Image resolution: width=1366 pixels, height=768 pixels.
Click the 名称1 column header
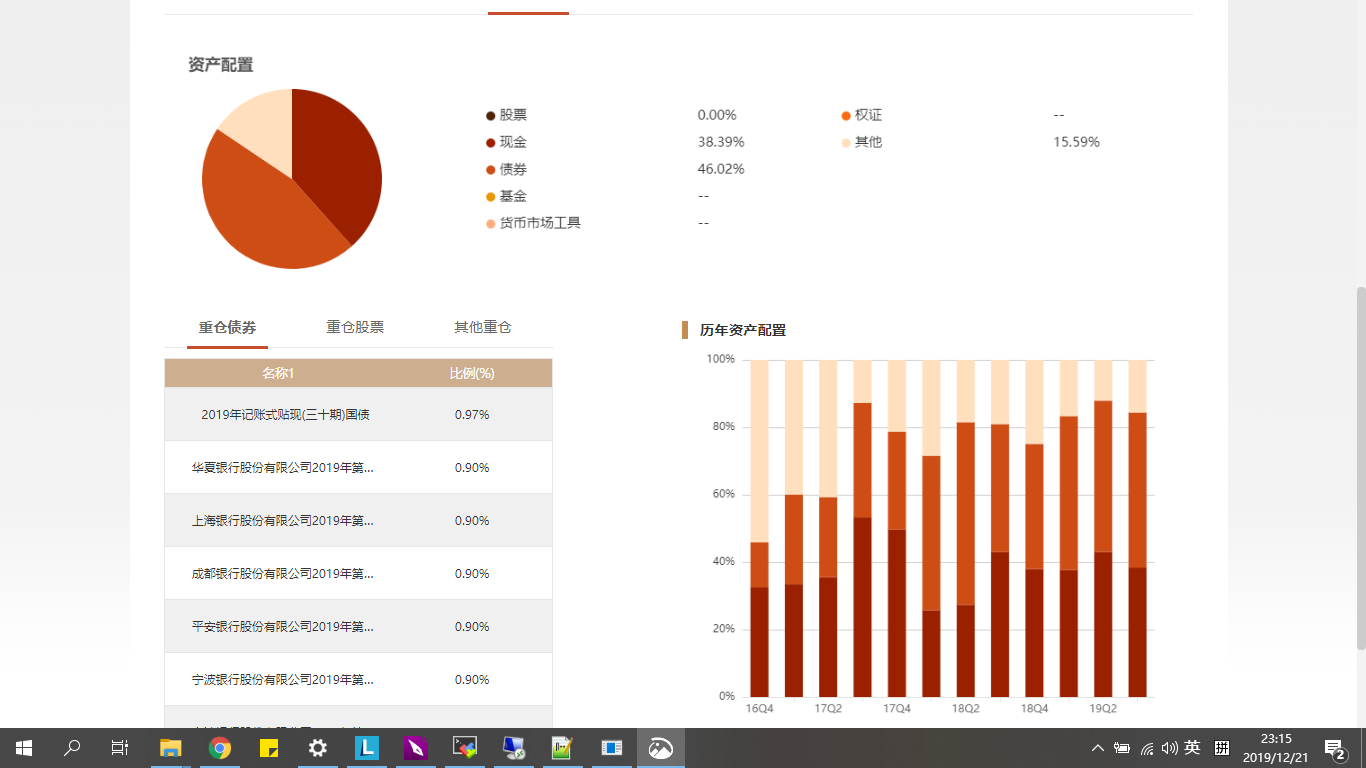[278, 373]
